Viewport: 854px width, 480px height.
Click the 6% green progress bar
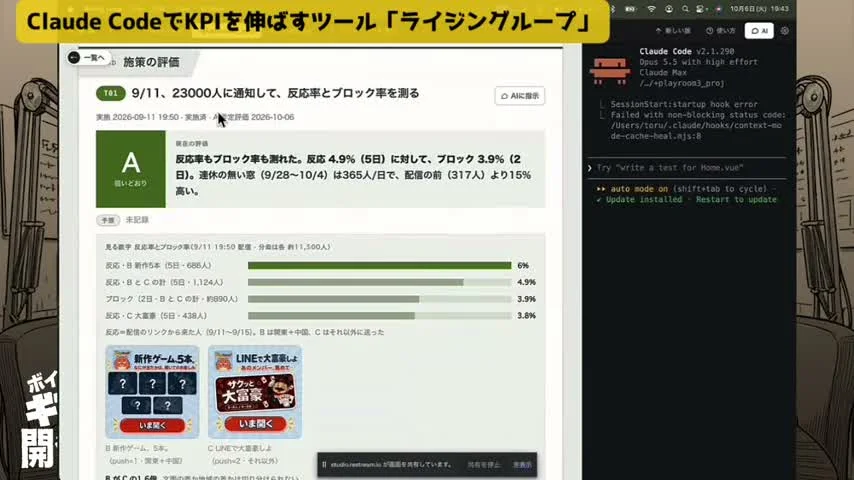coord(379,265)
